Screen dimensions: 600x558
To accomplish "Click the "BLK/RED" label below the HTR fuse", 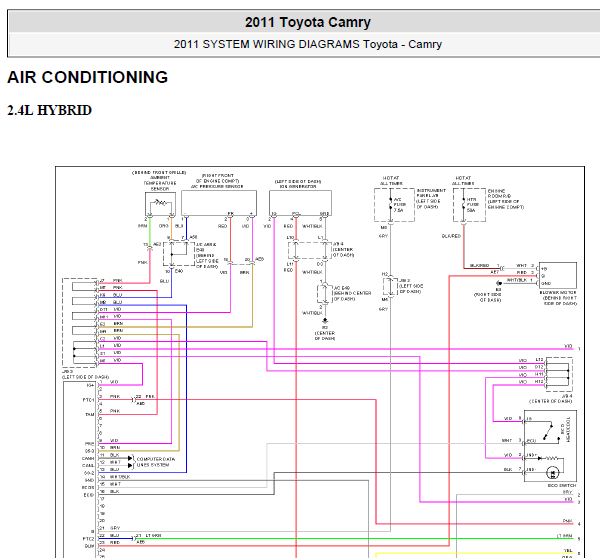I will point(451,236).
